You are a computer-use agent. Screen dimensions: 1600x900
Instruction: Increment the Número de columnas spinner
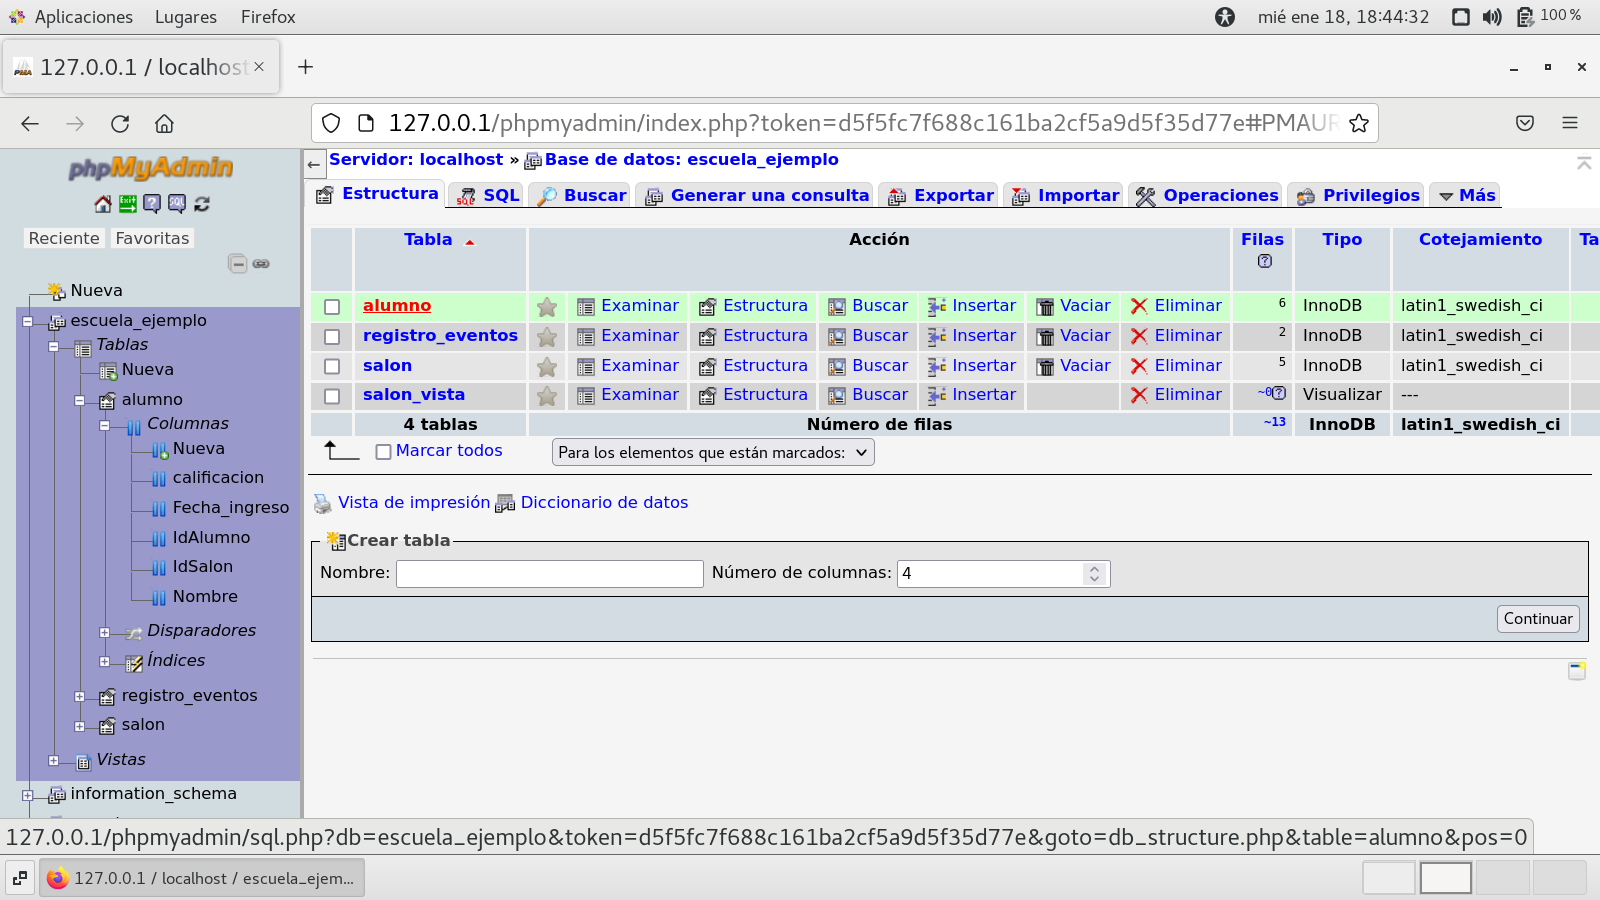(1094, 568)
